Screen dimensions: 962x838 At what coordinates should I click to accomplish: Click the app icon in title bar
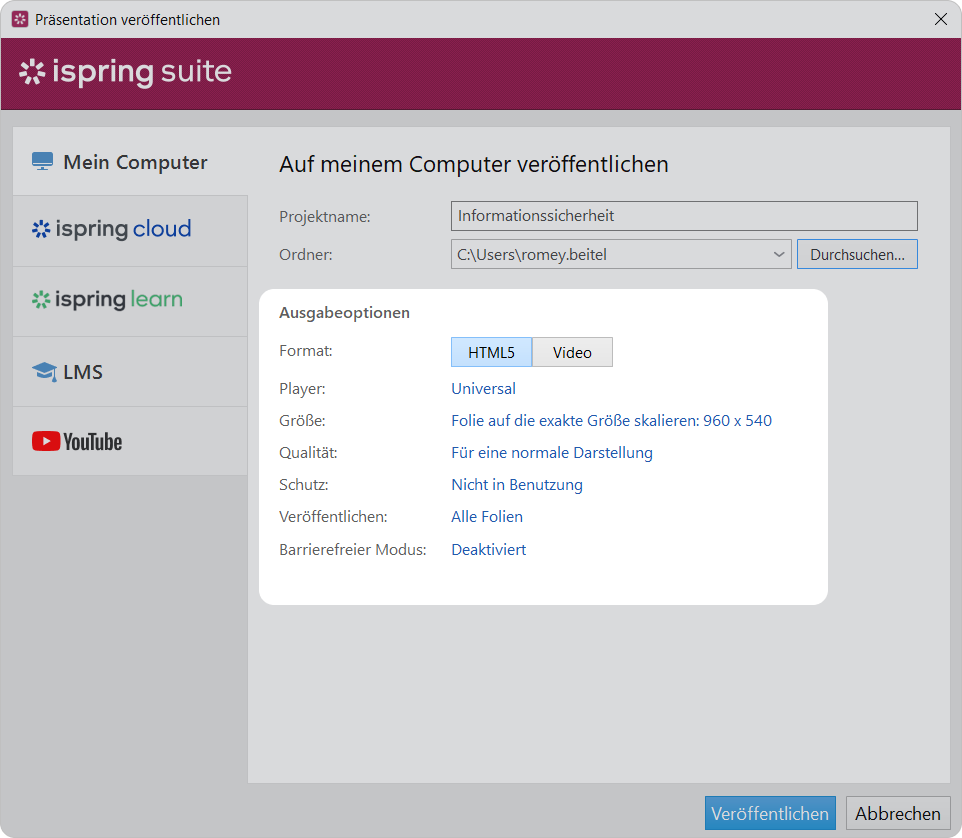[20, 19]
